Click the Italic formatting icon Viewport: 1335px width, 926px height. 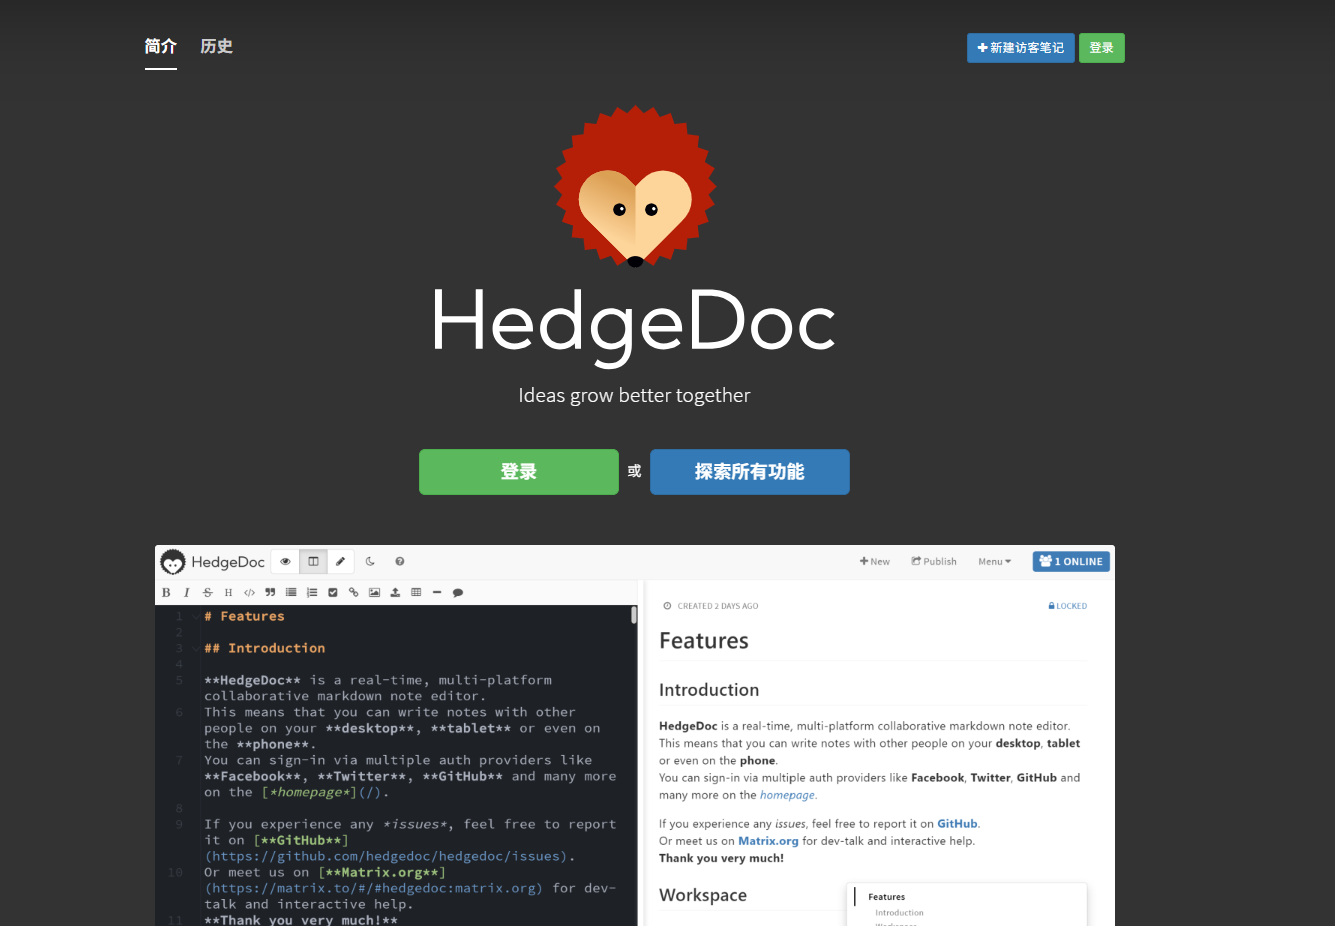click(x=187, y=593)
